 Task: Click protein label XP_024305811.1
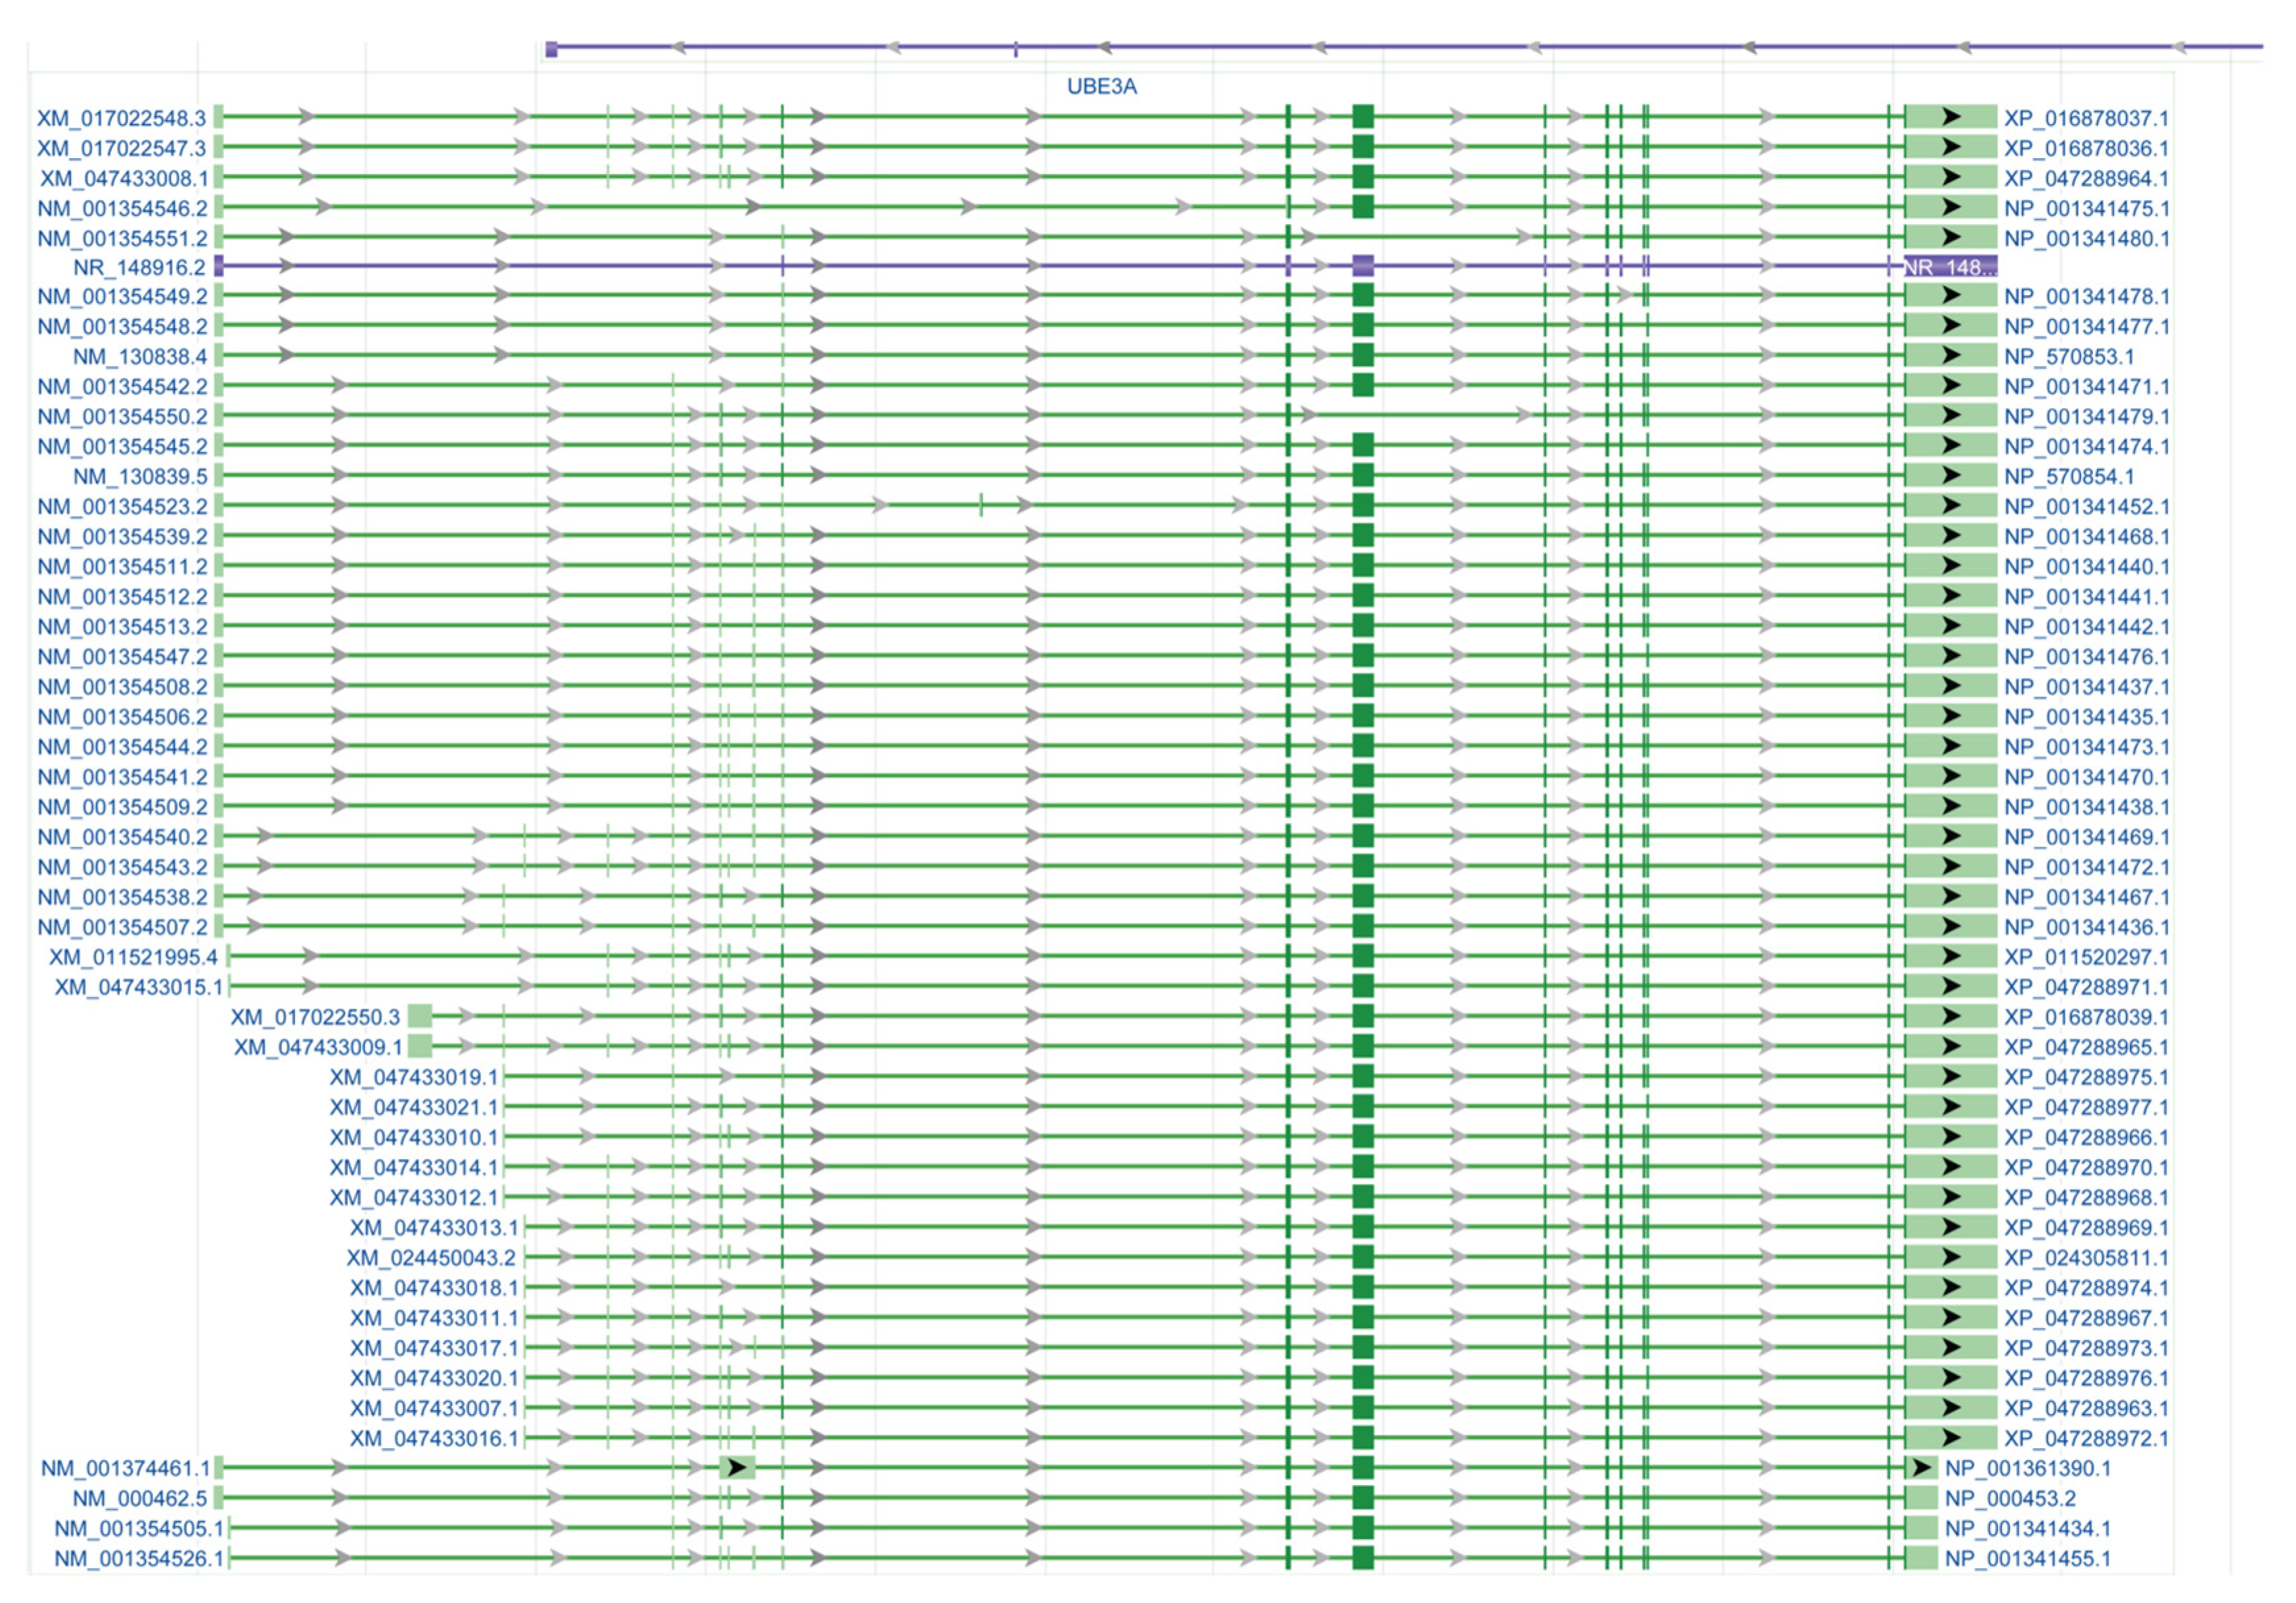(x=2086, y=1257)
